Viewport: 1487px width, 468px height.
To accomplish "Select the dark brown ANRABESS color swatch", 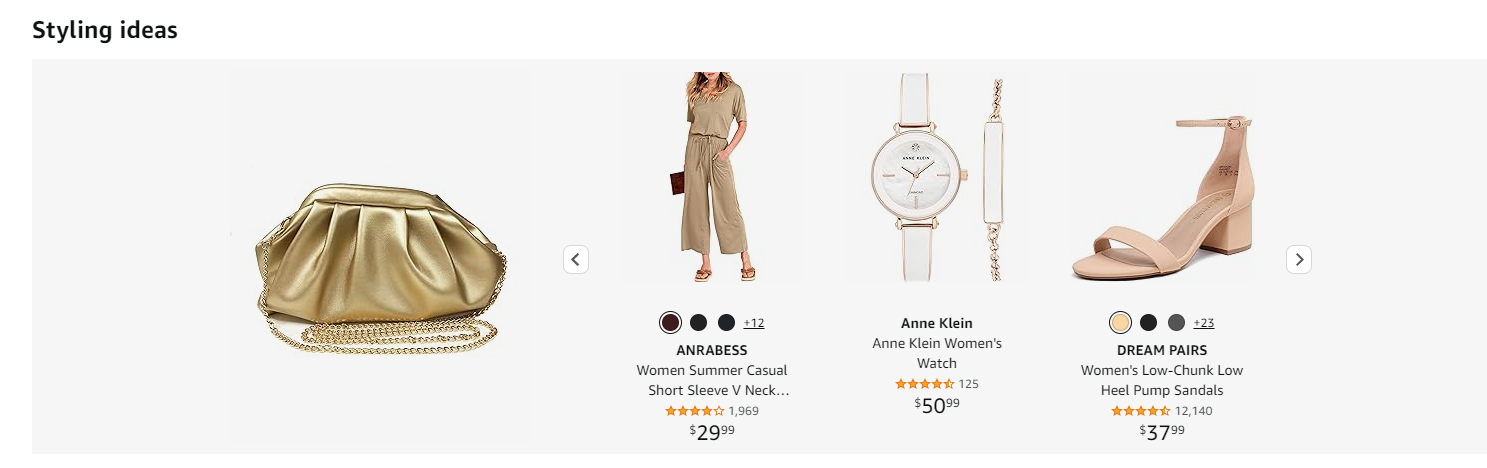I will coord(670,322).
